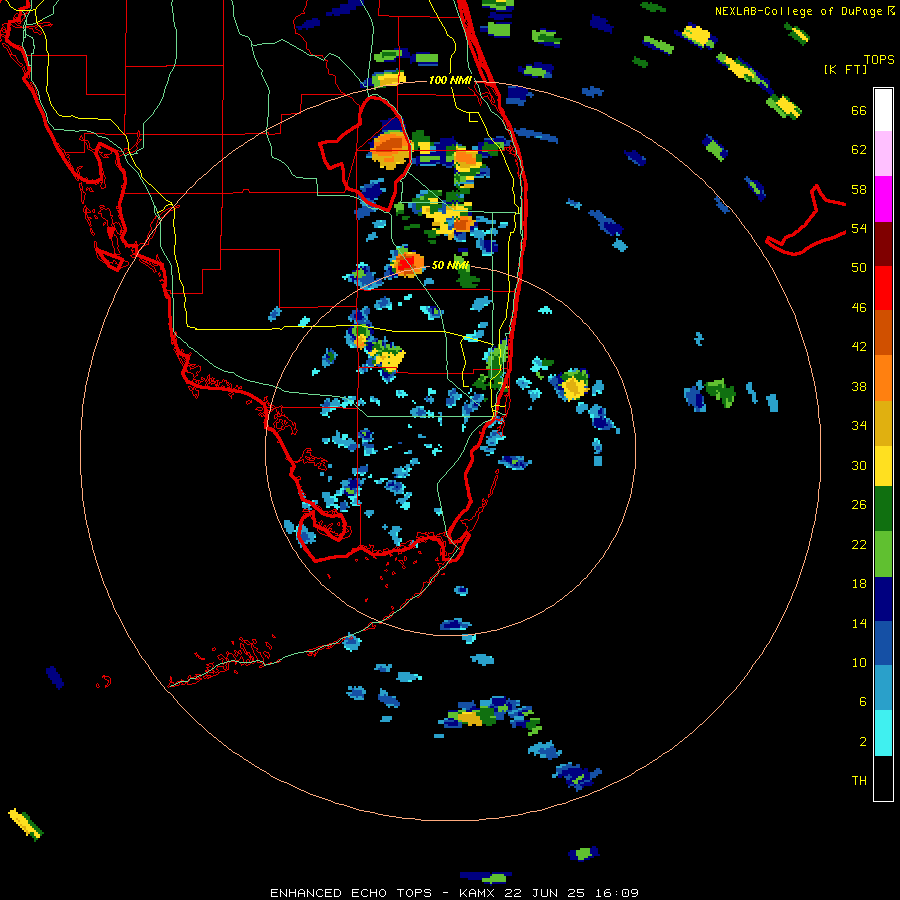
Task: Click the 42 value on the scale
Action: [x=859, y=346]
